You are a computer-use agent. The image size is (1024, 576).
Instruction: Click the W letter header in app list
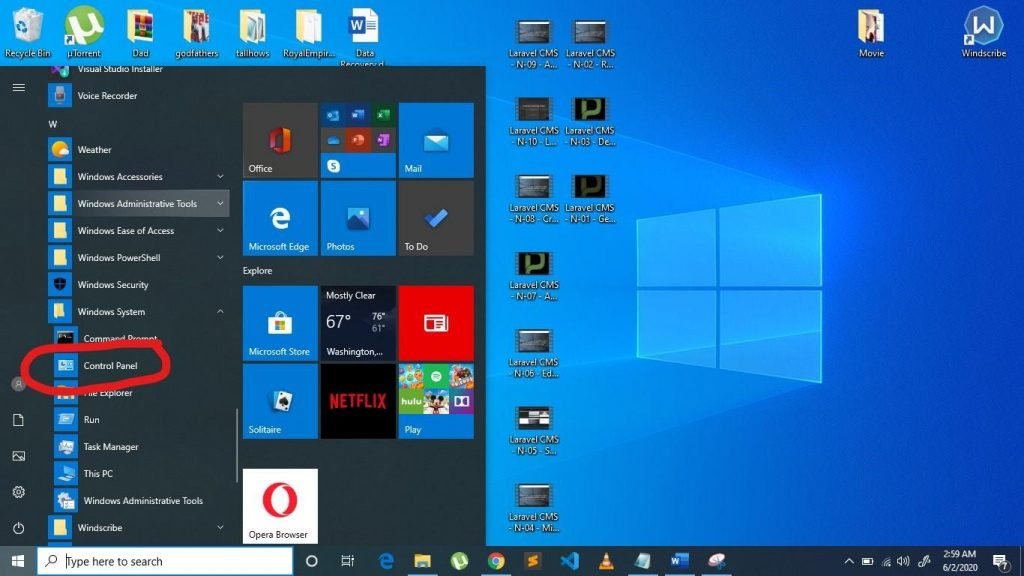52,124
